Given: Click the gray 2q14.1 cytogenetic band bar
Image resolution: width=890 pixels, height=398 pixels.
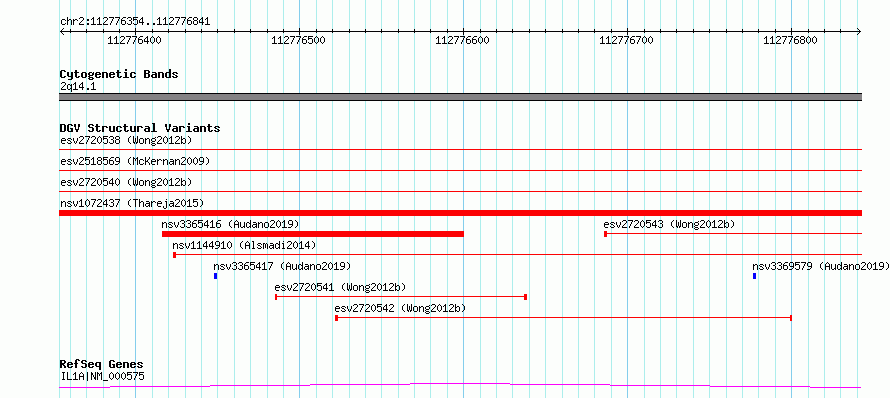Looking at the screenshot, I should tap(460, 97).
